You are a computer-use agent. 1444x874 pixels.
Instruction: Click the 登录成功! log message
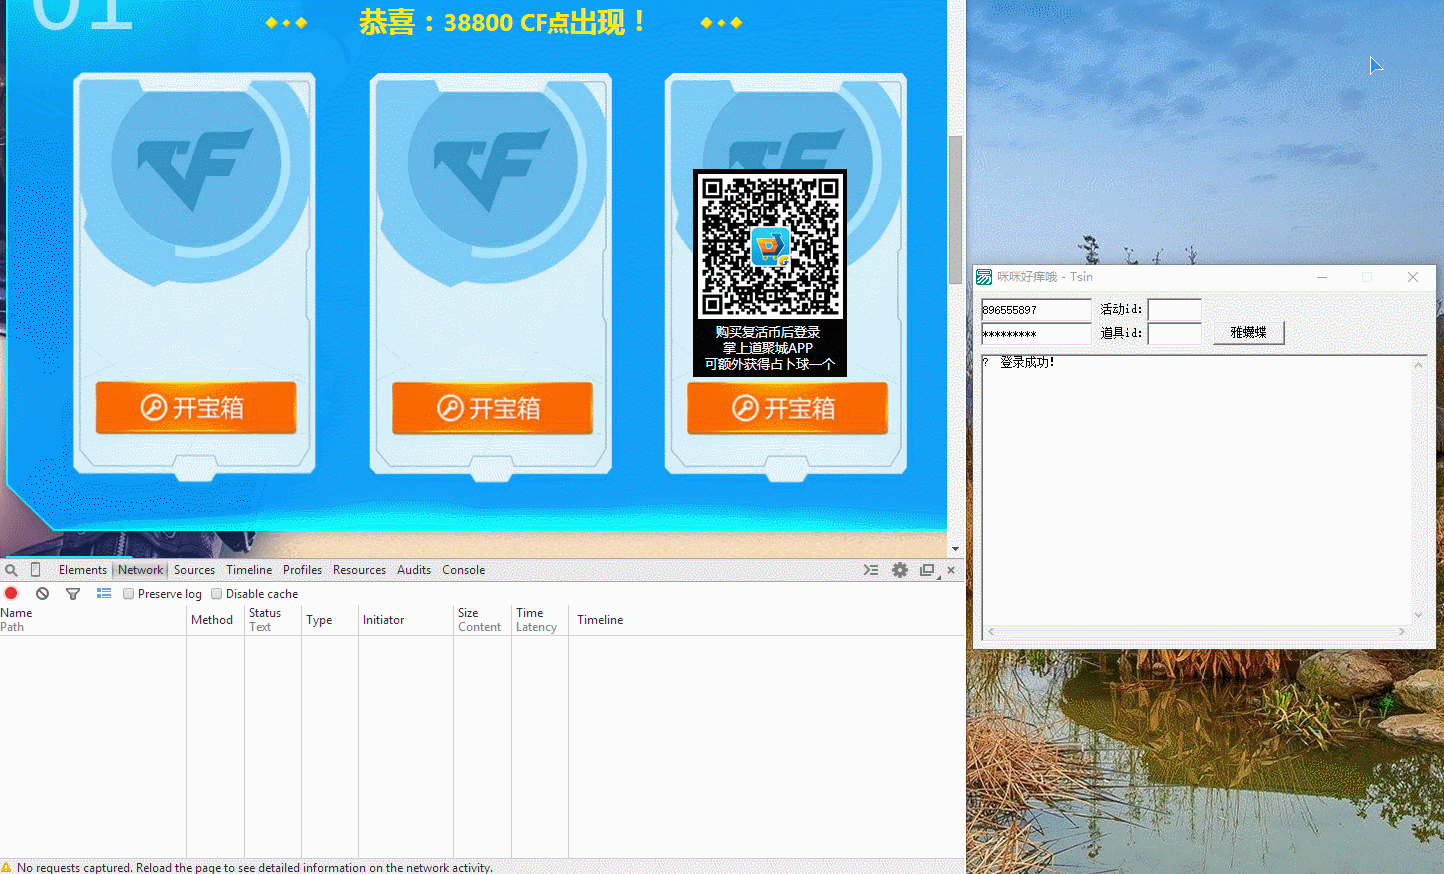click(x=1027, y=362)
